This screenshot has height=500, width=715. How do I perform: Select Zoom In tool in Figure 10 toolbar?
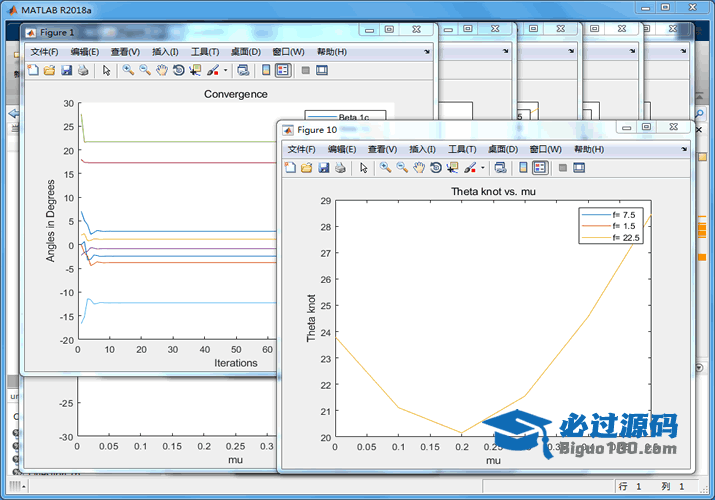tap(385, 168)
